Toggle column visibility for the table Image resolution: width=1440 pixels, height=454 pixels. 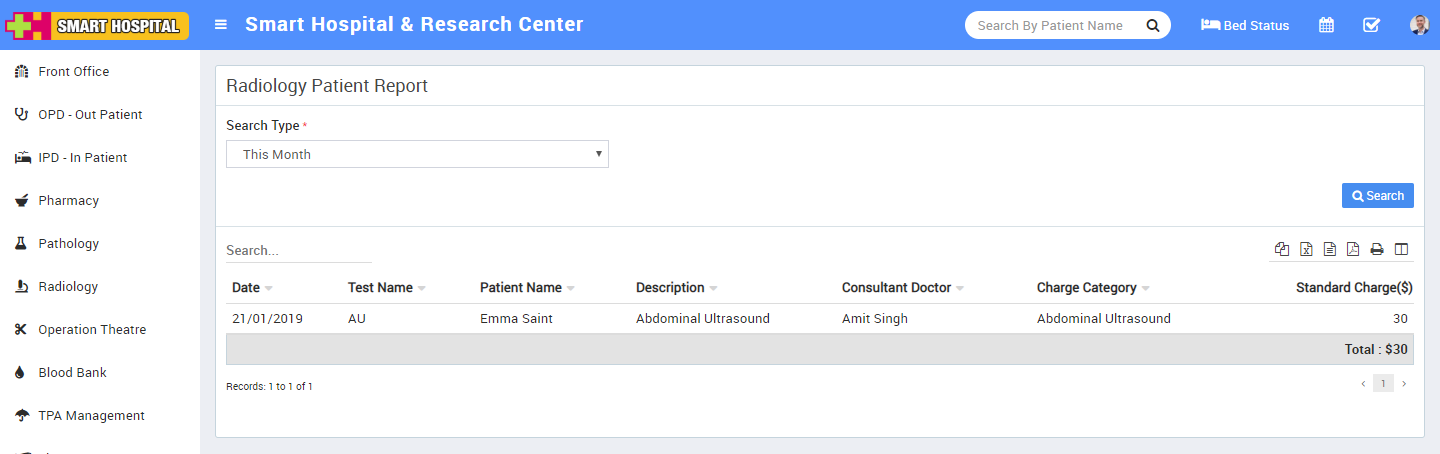1401,249
